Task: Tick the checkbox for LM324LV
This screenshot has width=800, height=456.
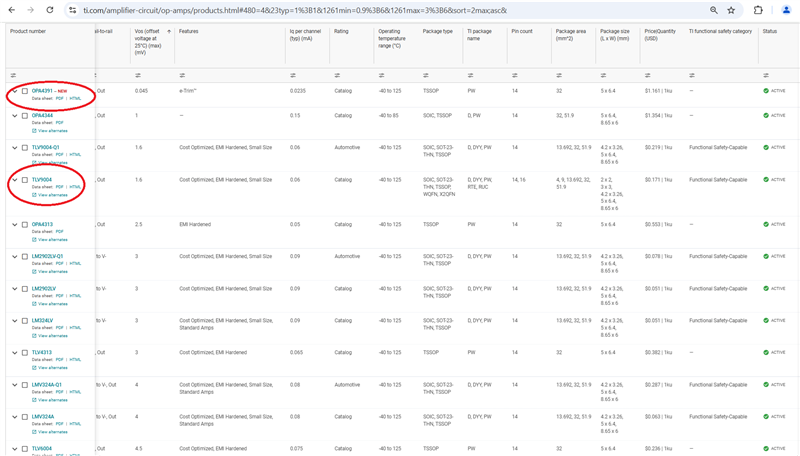Action: coord(24,321)
